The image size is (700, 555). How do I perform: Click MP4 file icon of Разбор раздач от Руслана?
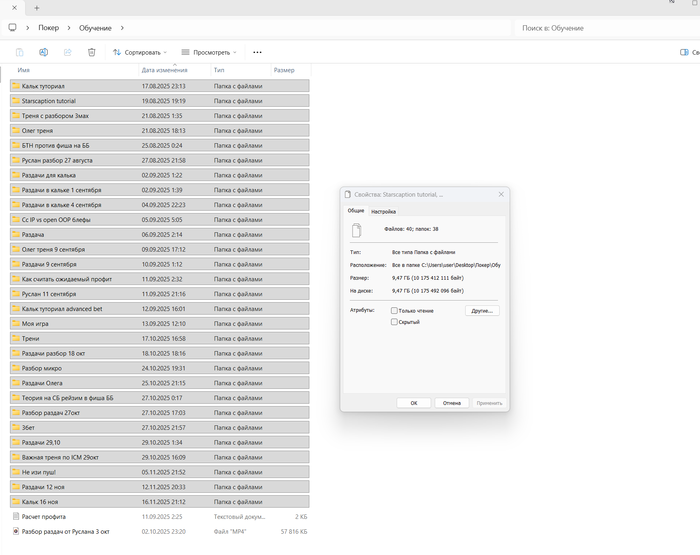[x=16, y=531]
